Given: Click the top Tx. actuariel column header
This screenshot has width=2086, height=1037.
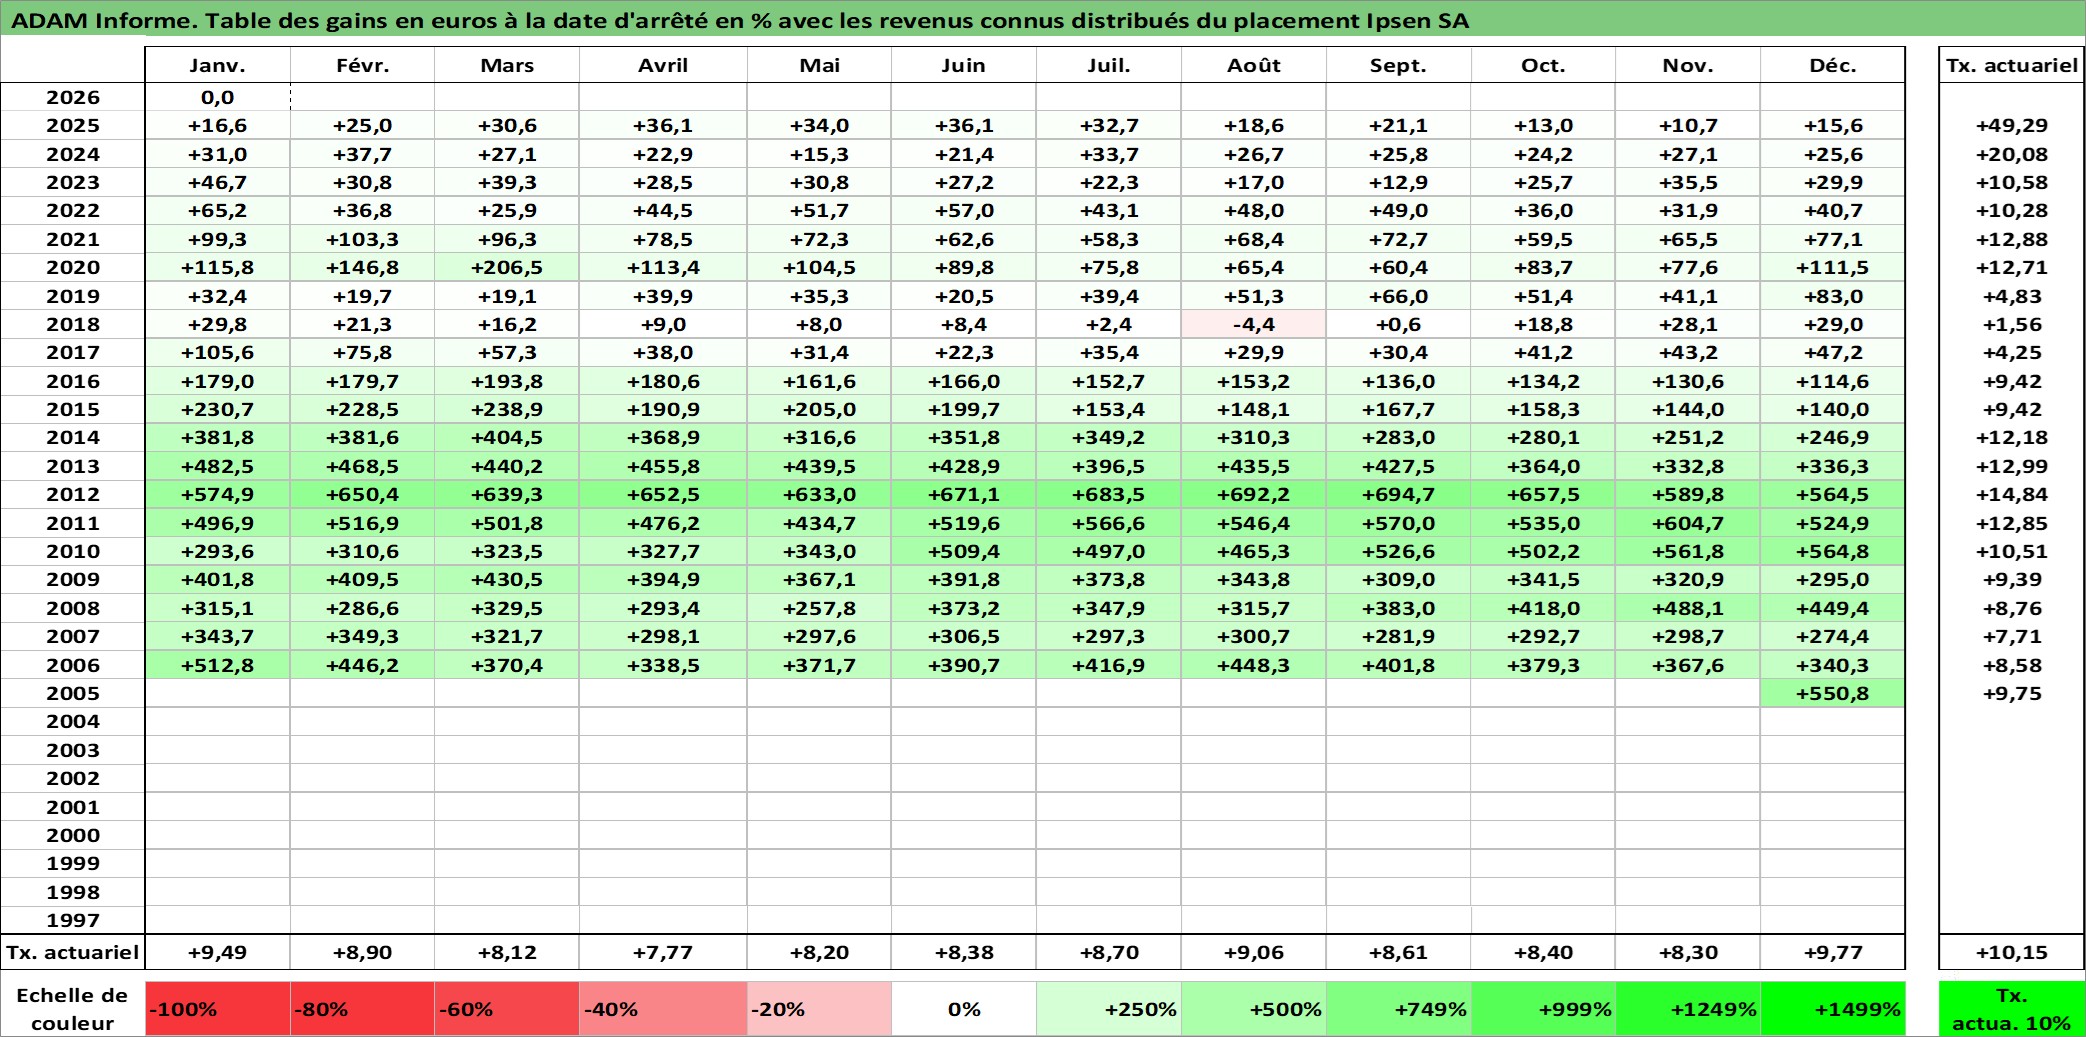Looking at the screenshot, I should (2011, 65).
